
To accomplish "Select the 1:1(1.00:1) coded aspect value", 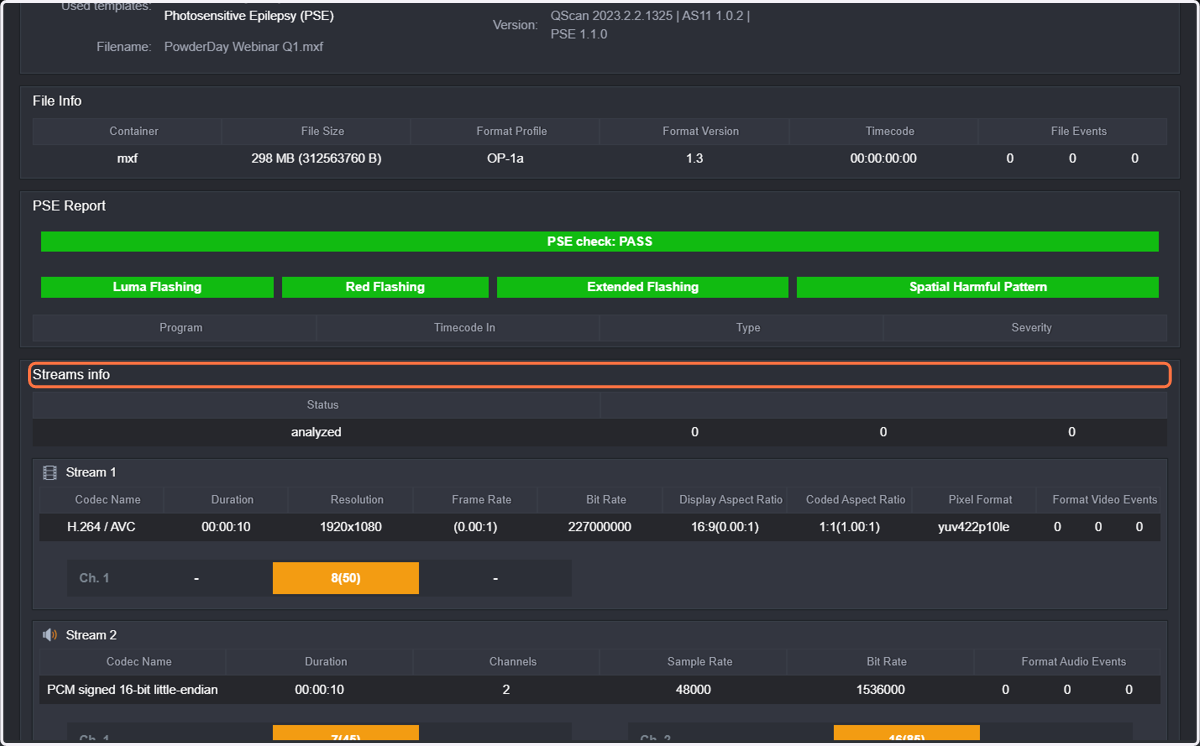I will [x=849, y=527].
